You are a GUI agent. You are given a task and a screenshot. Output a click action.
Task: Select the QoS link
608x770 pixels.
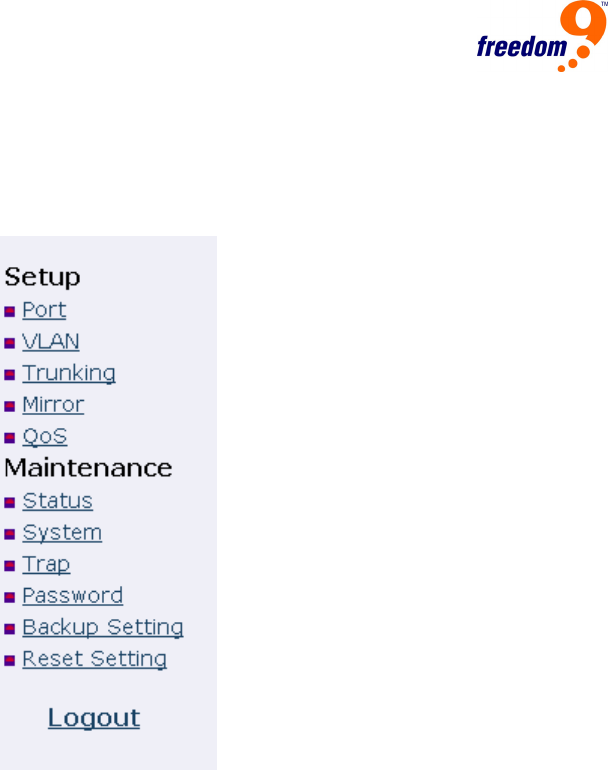coord(45,437)
